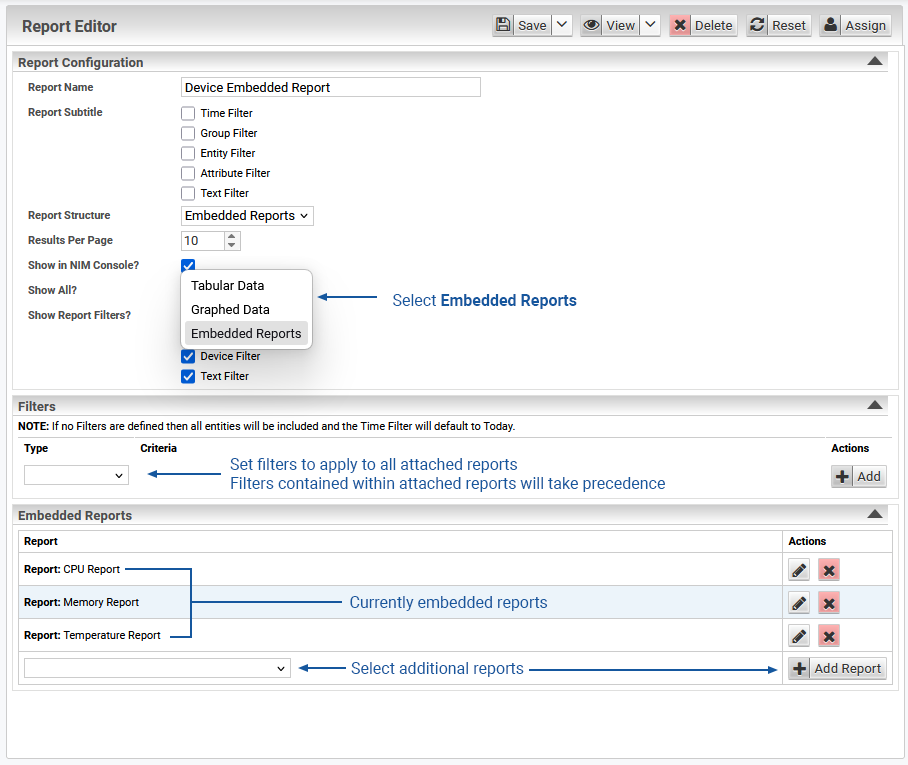Enable the Time Filter subtitle checkbox
The image size is (908, 765).
pos(188,113)
